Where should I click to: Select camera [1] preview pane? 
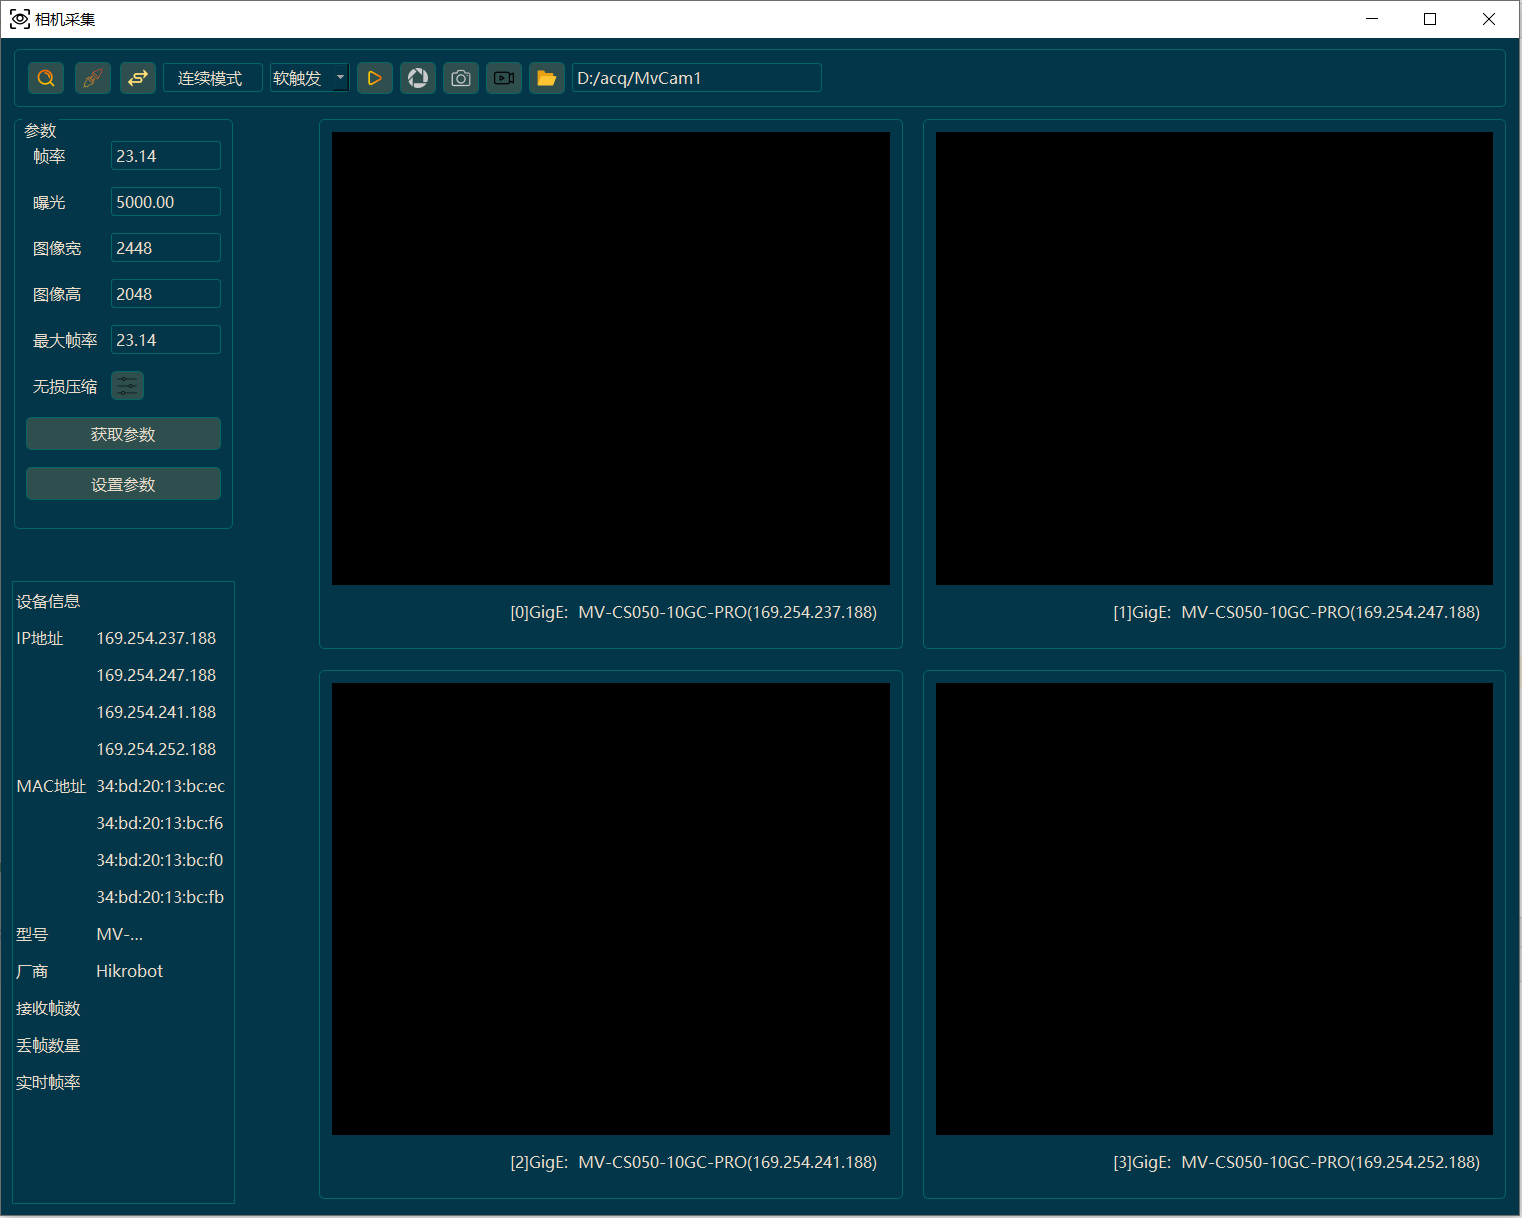click(1214, 358)
